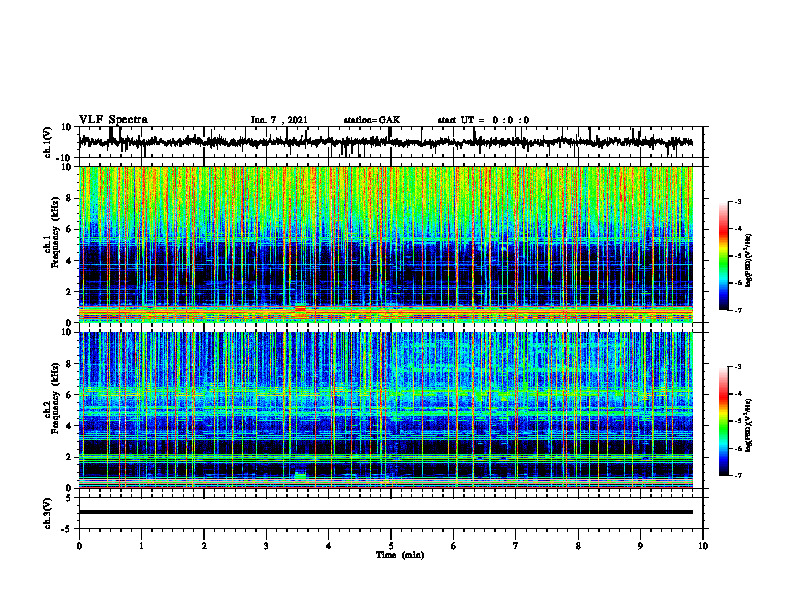Click the time axis tick label "8"
Viewport: 792px width, 612px height.
pyautogui.click(x=578, y=546)
